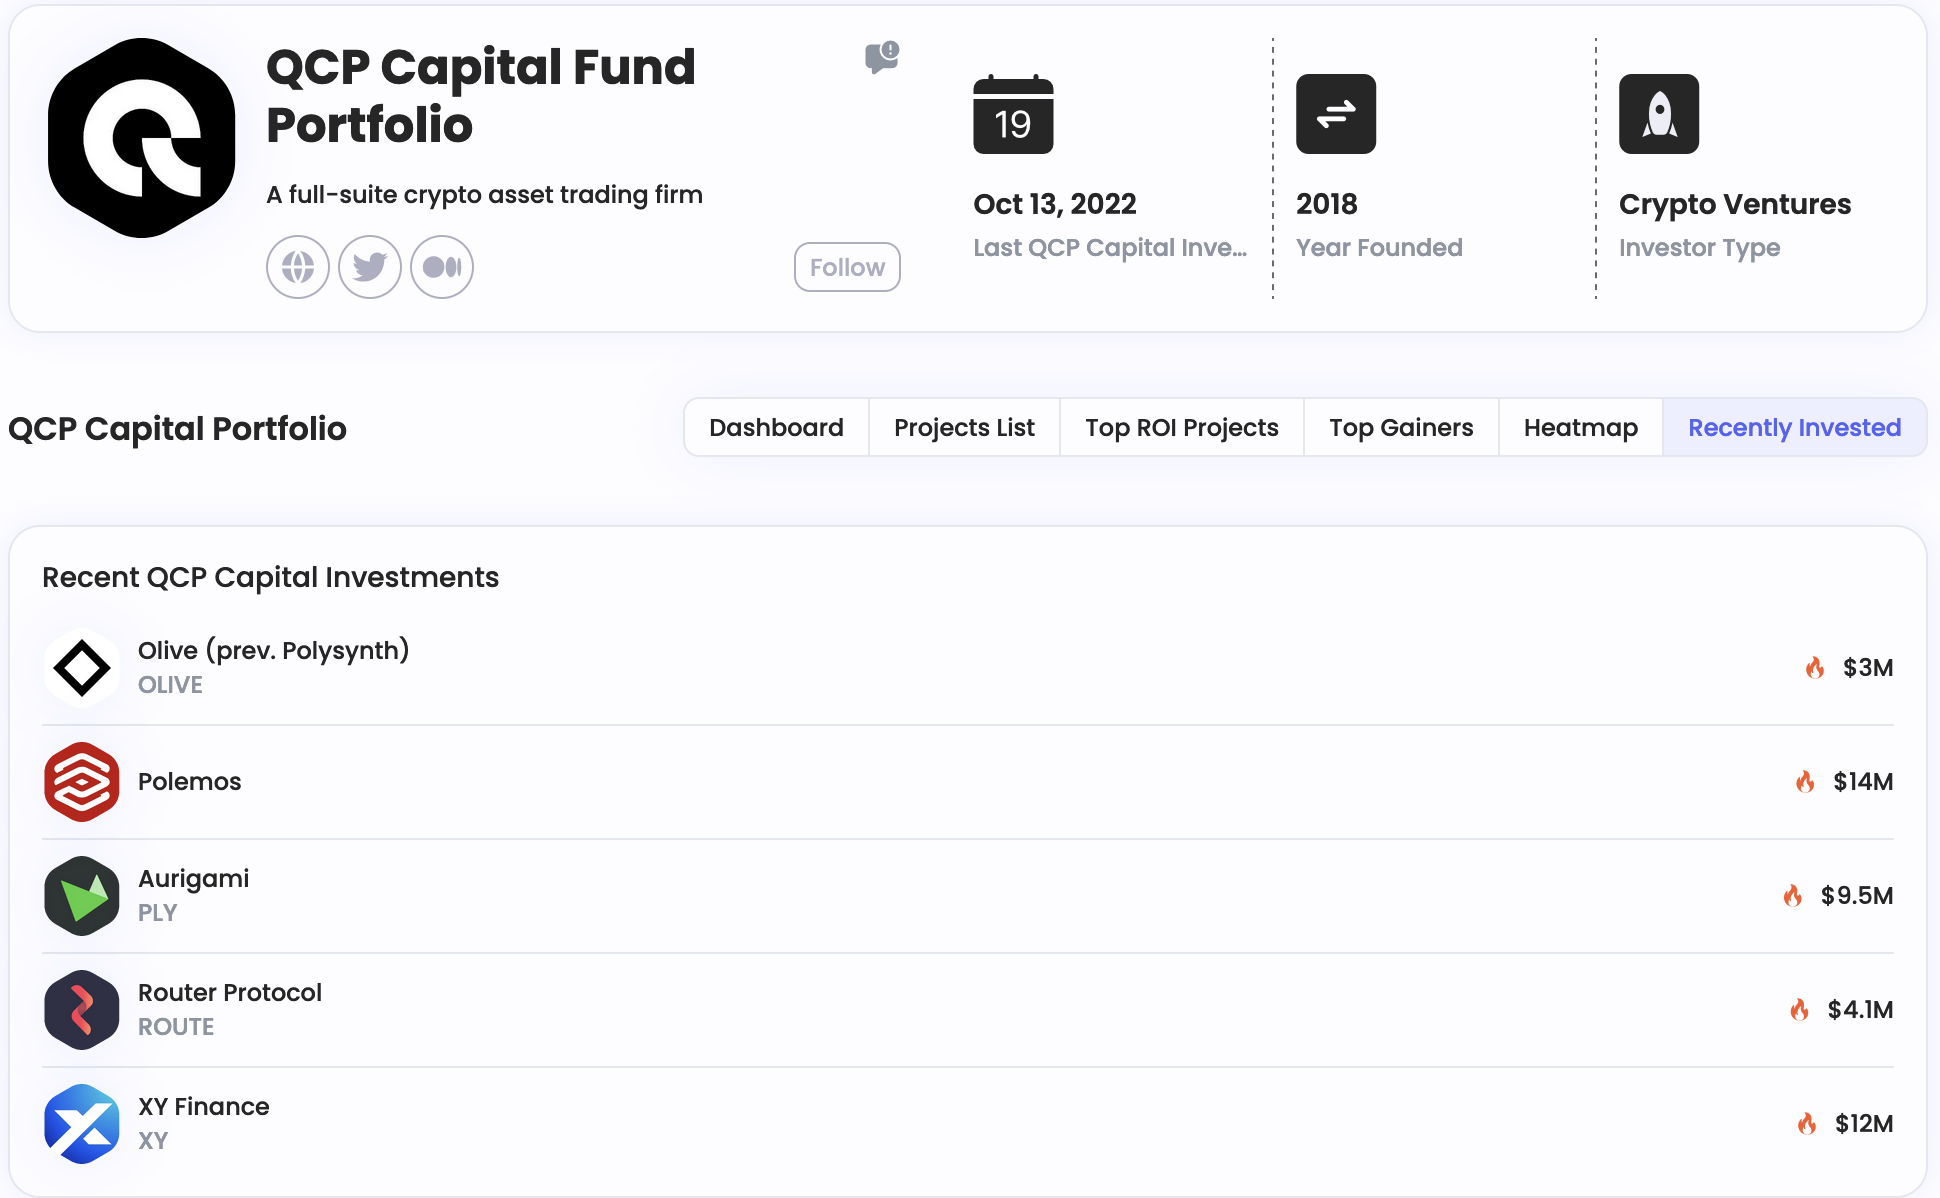Open the Olive (prev. Polysynth) project
Image resolution: width=1940 pixels, height=1198 pixels.
coord(273,650)
